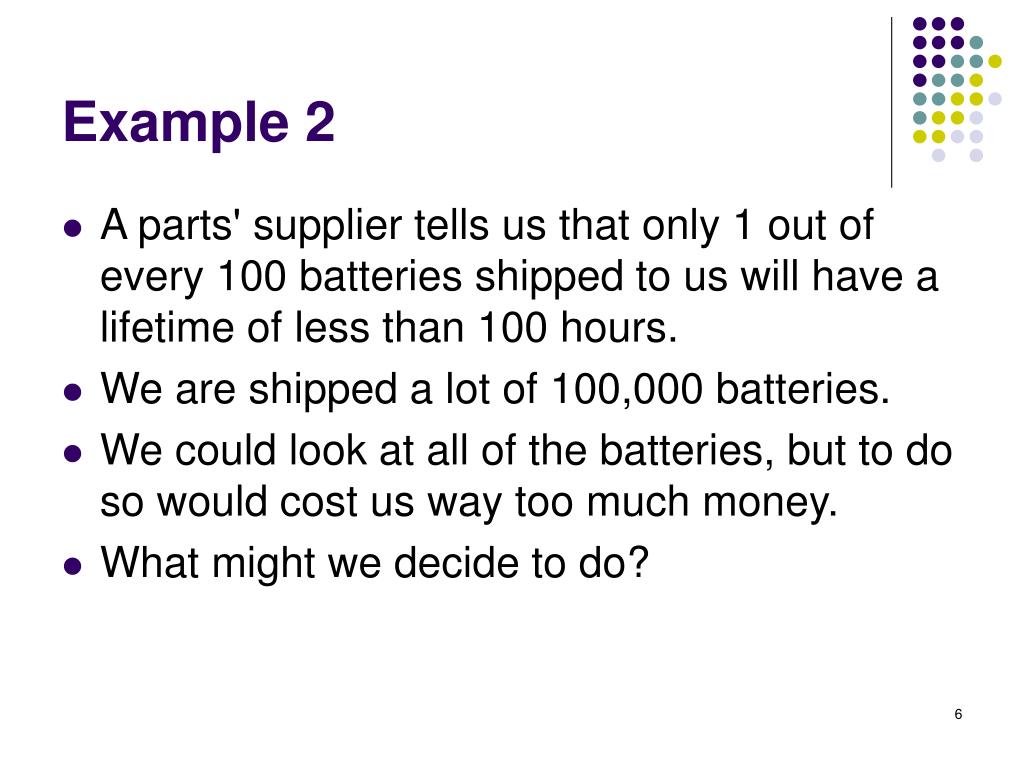This screenshot has height=768, width=1024.
Task: Click the slide number 6
Action: (x=958, y=714)
